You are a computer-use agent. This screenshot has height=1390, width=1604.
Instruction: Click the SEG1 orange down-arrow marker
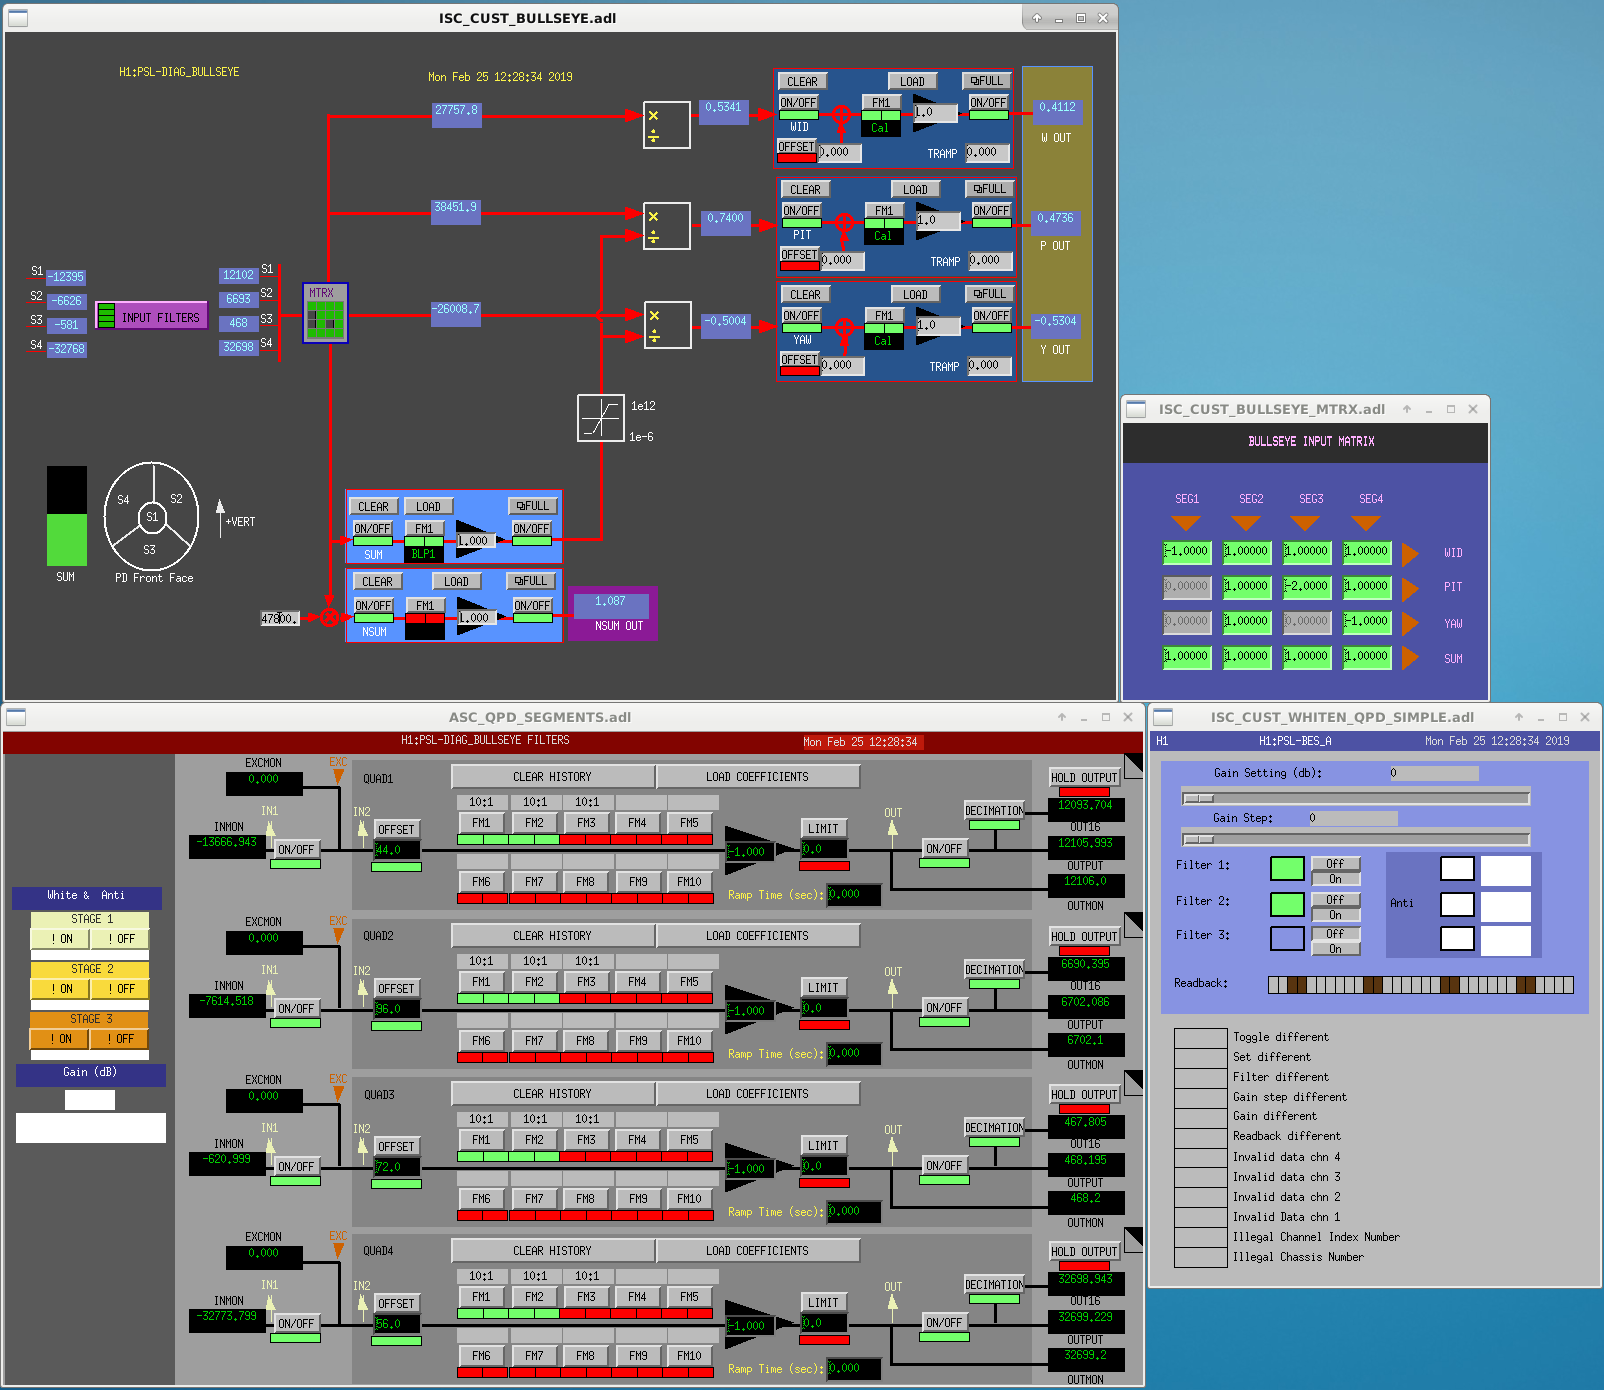(1186, 523)
